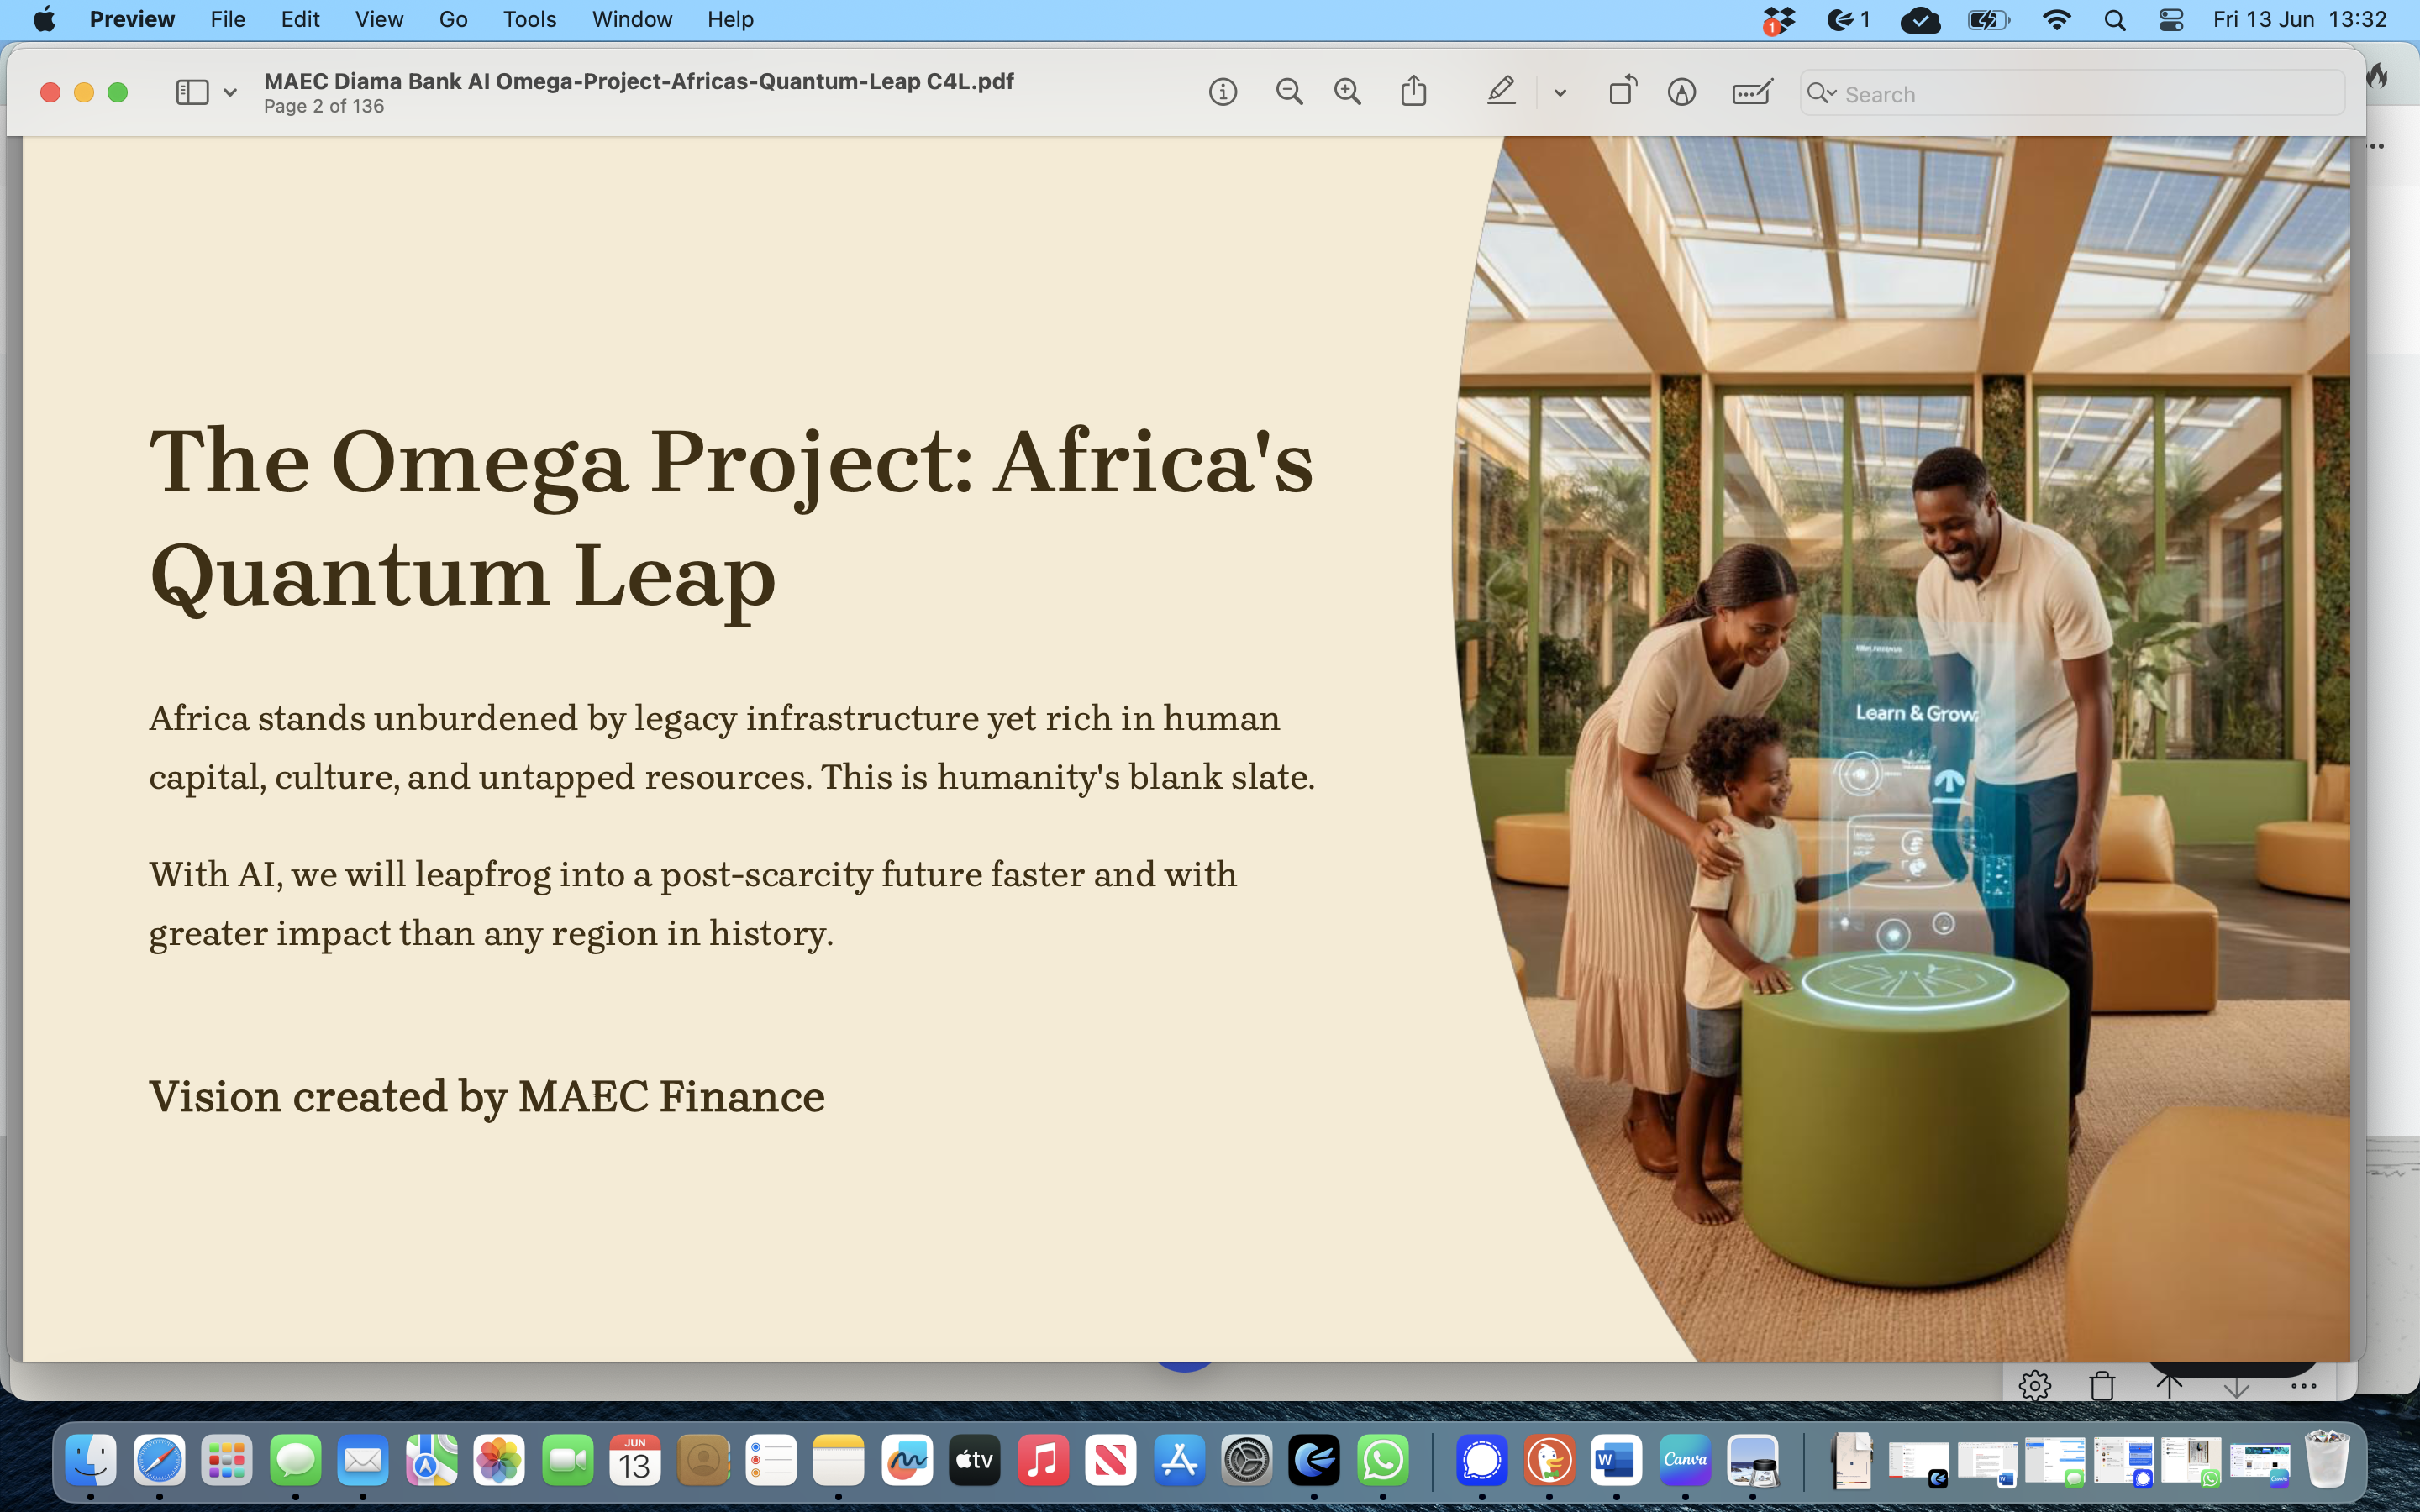Open Launchpad in the Dock
The width and height of the screenshot is (2420, 1512).
point(227,1460)
